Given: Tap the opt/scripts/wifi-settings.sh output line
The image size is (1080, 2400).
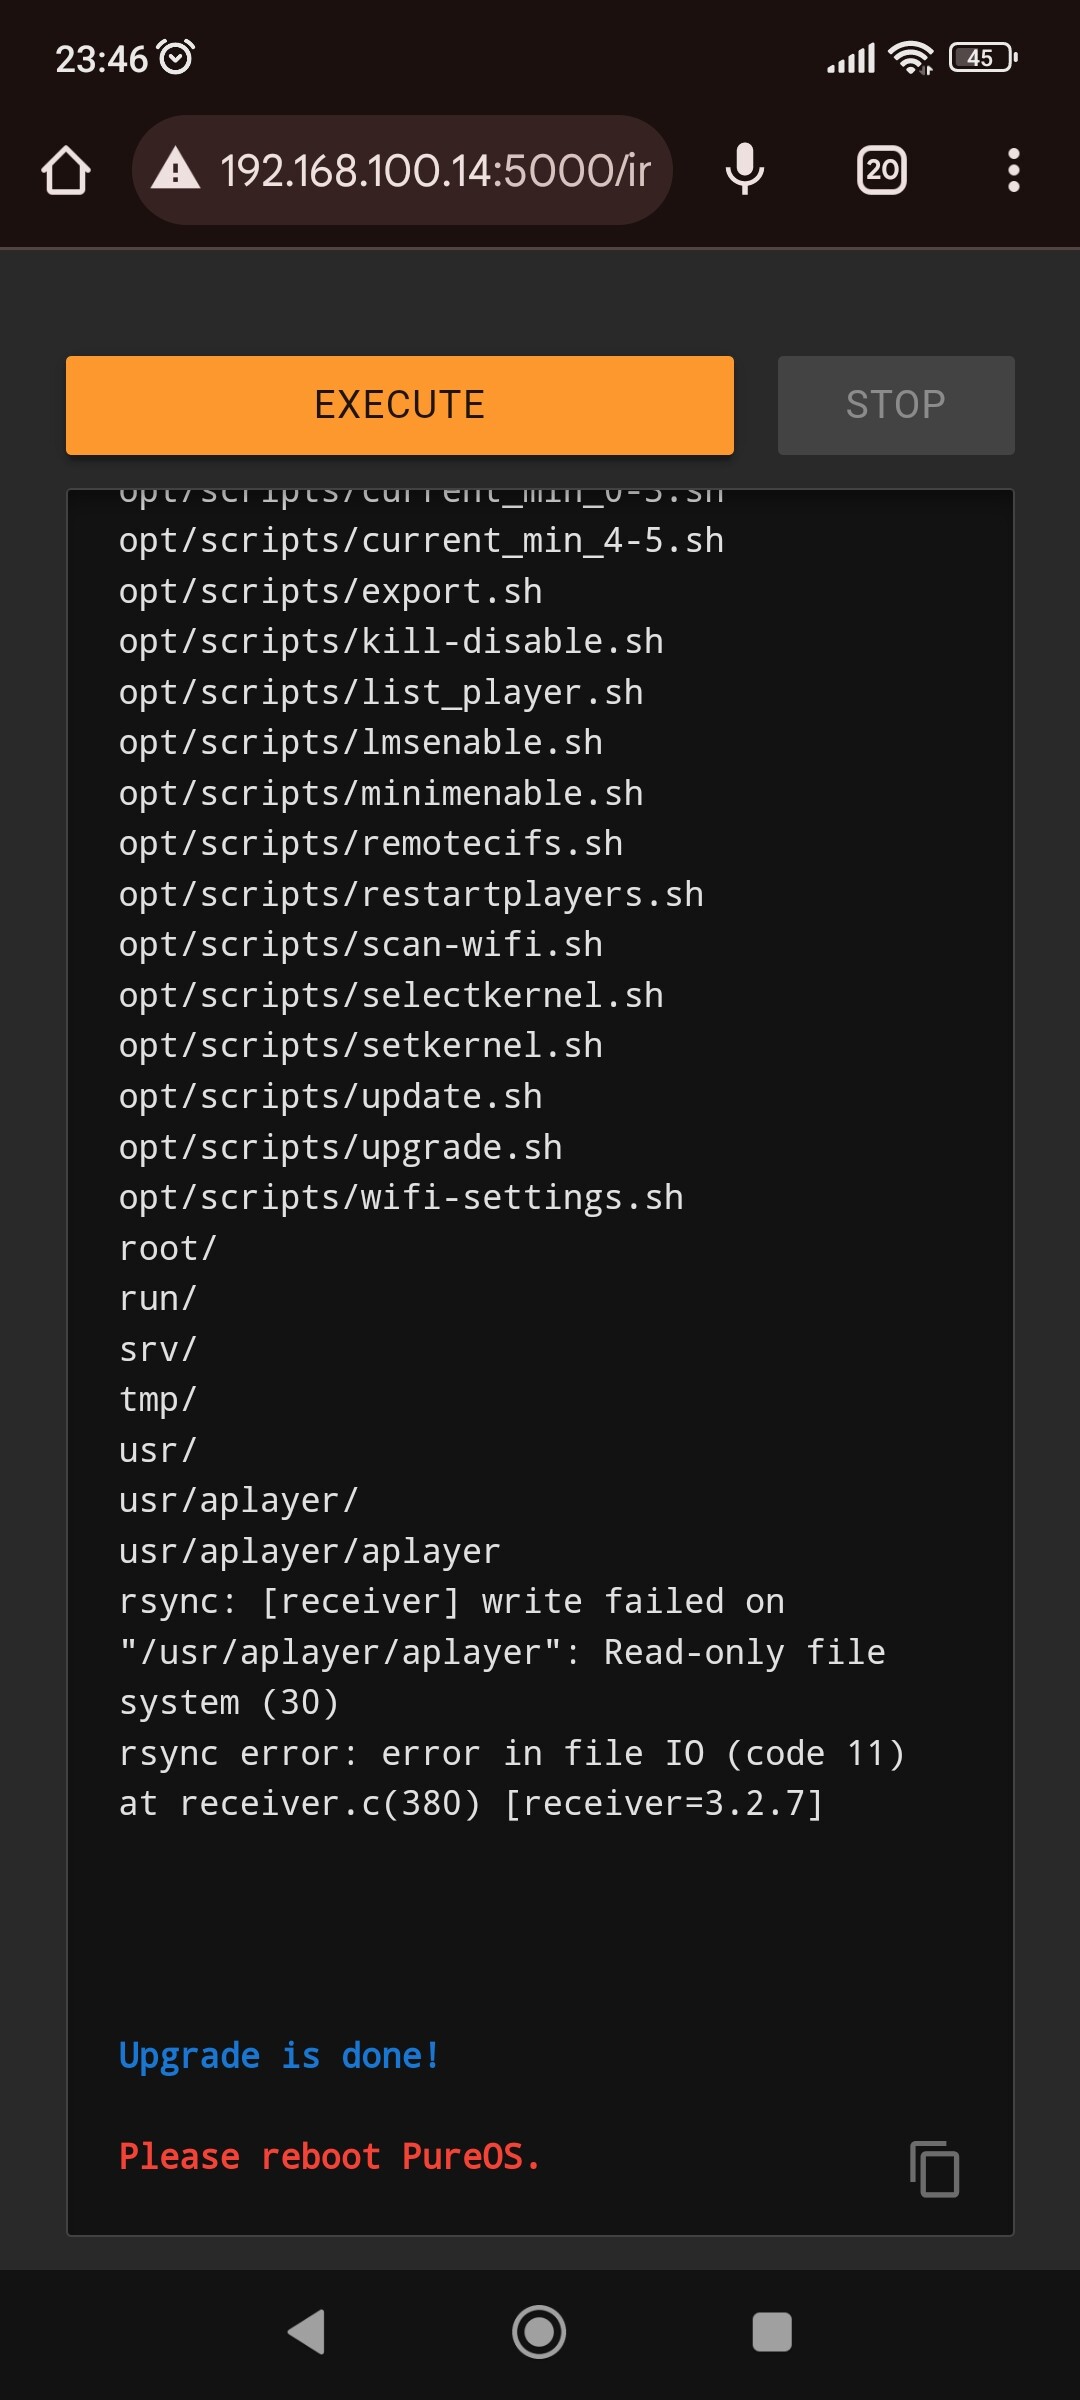Looking at the screenshot, I should click(401, 1197).
